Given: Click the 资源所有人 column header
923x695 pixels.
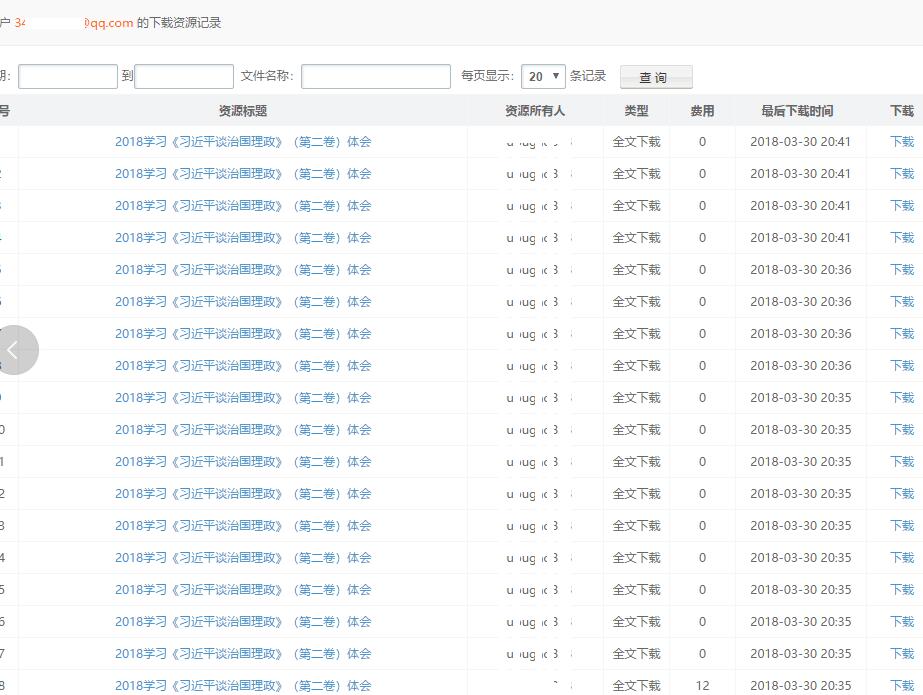Looking at the screenshot, I should (535, 111).
